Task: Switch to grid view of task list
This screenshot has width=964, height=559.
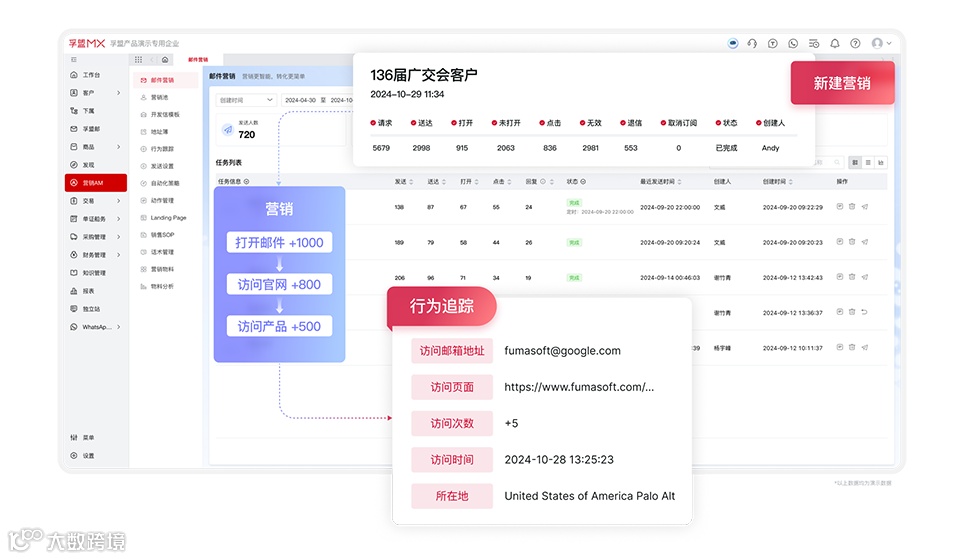Action: [x=855, y=162]
